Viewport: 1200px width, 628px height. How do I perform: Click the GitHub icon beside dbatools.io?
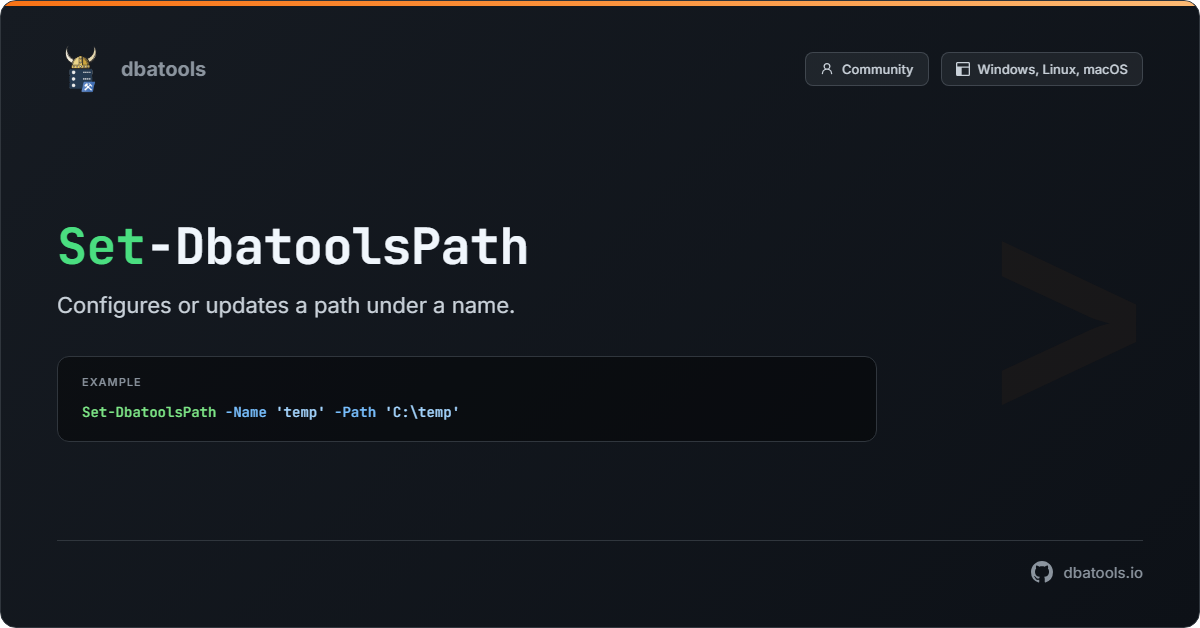[1042, 572]
